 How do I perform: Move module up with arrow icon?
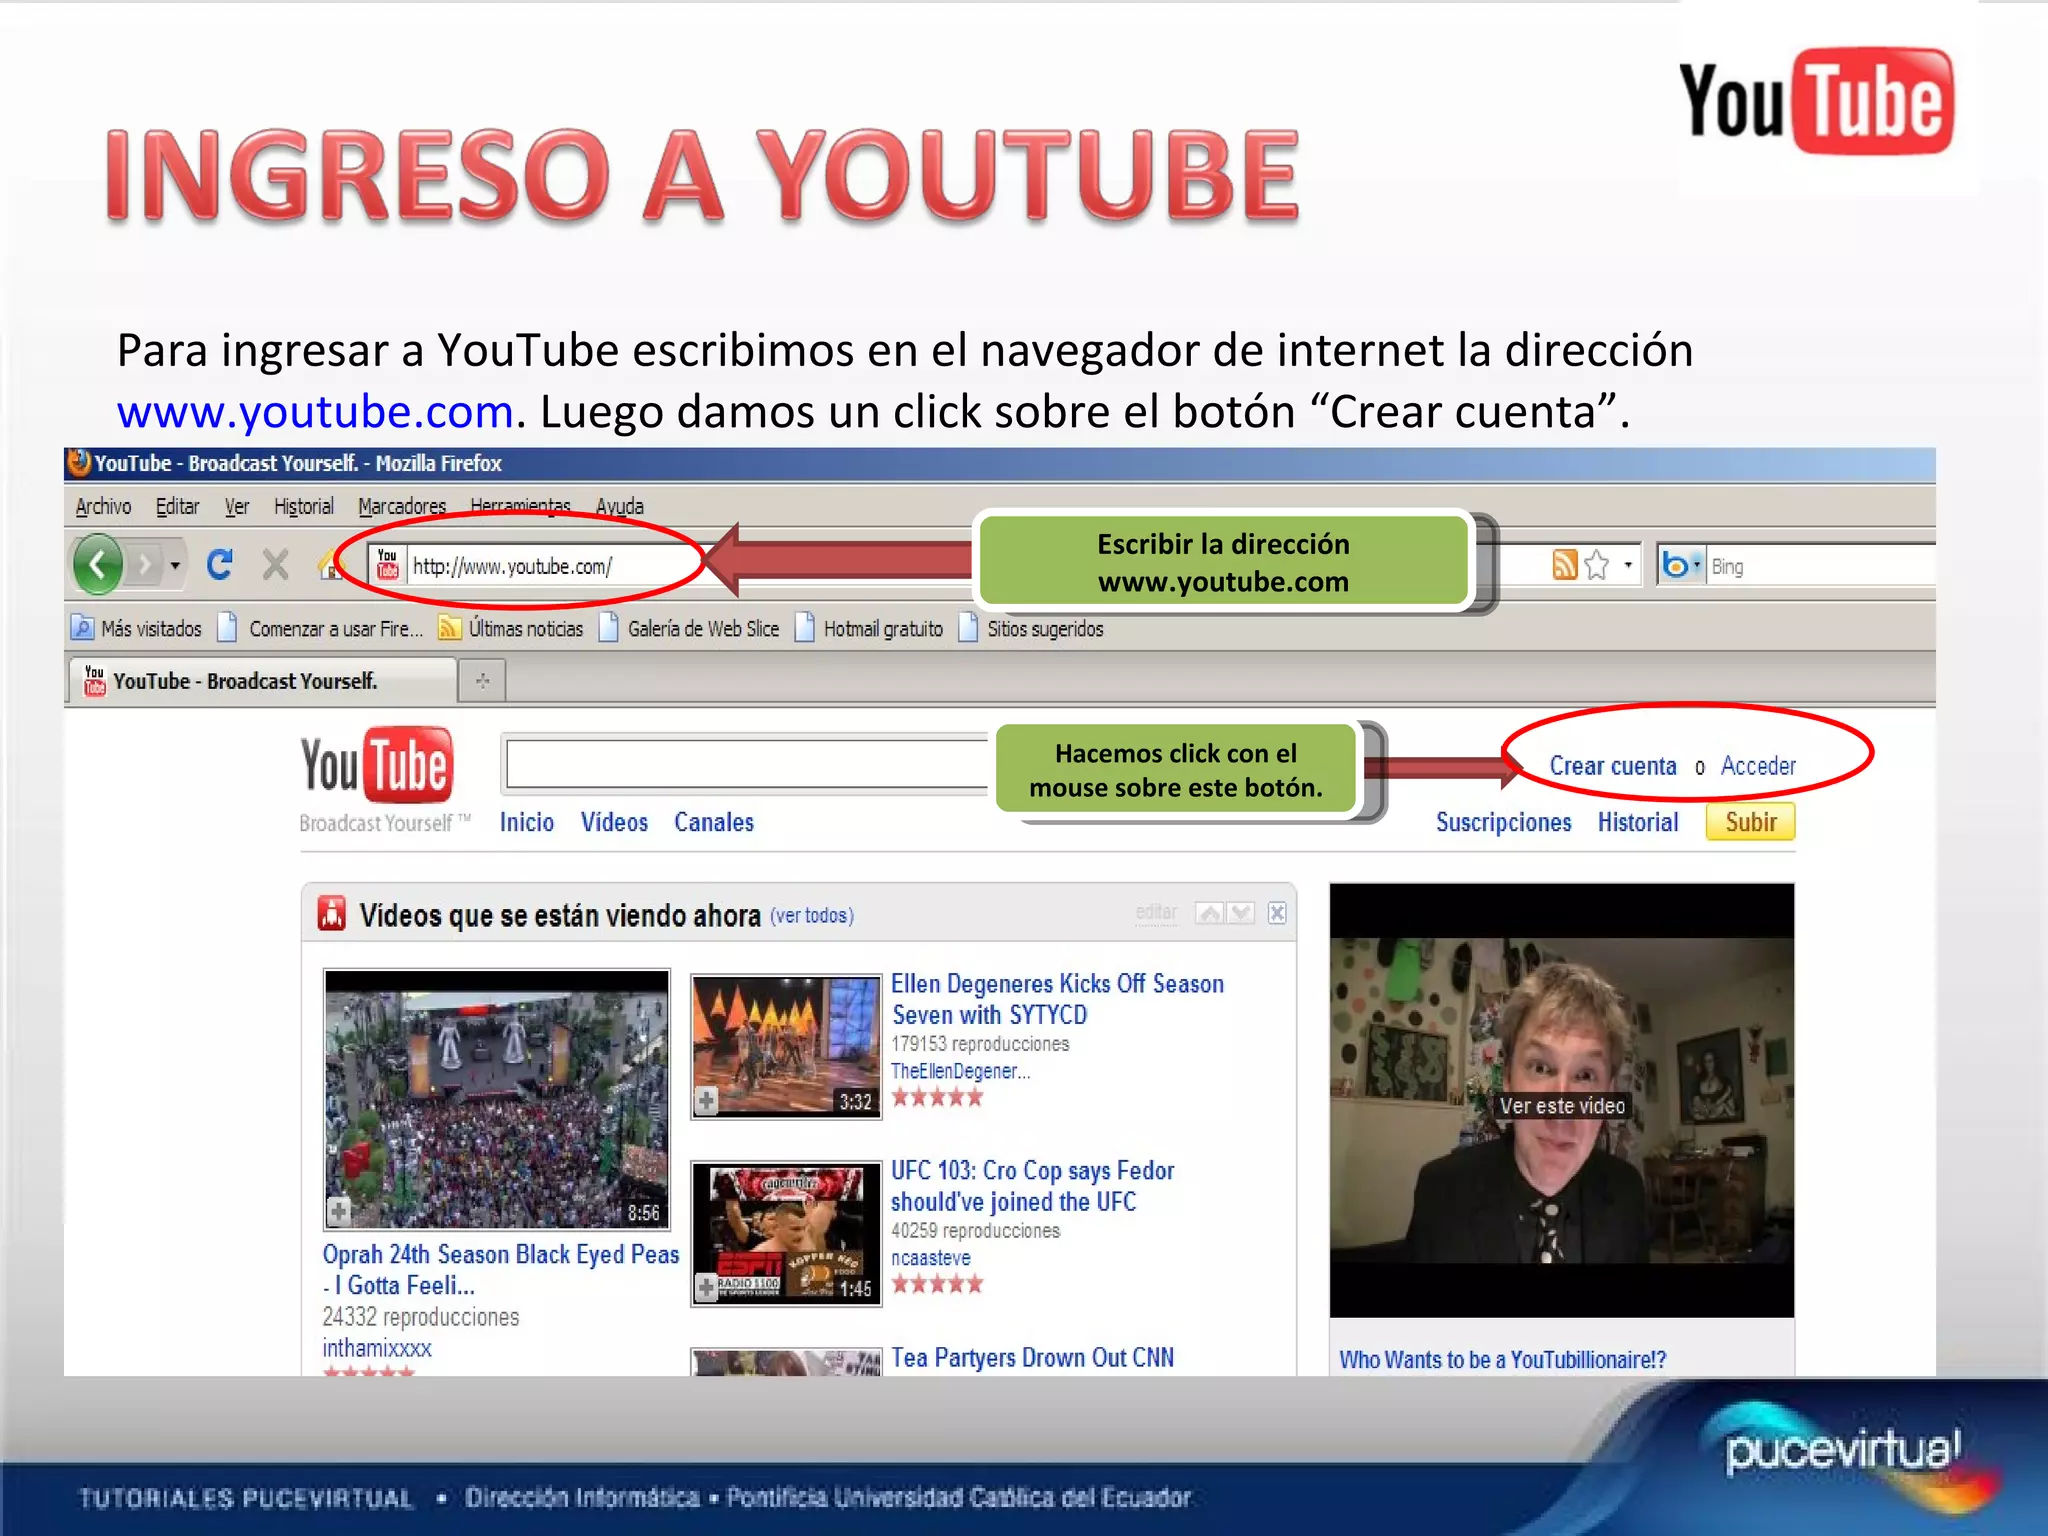coord(1210,913)
